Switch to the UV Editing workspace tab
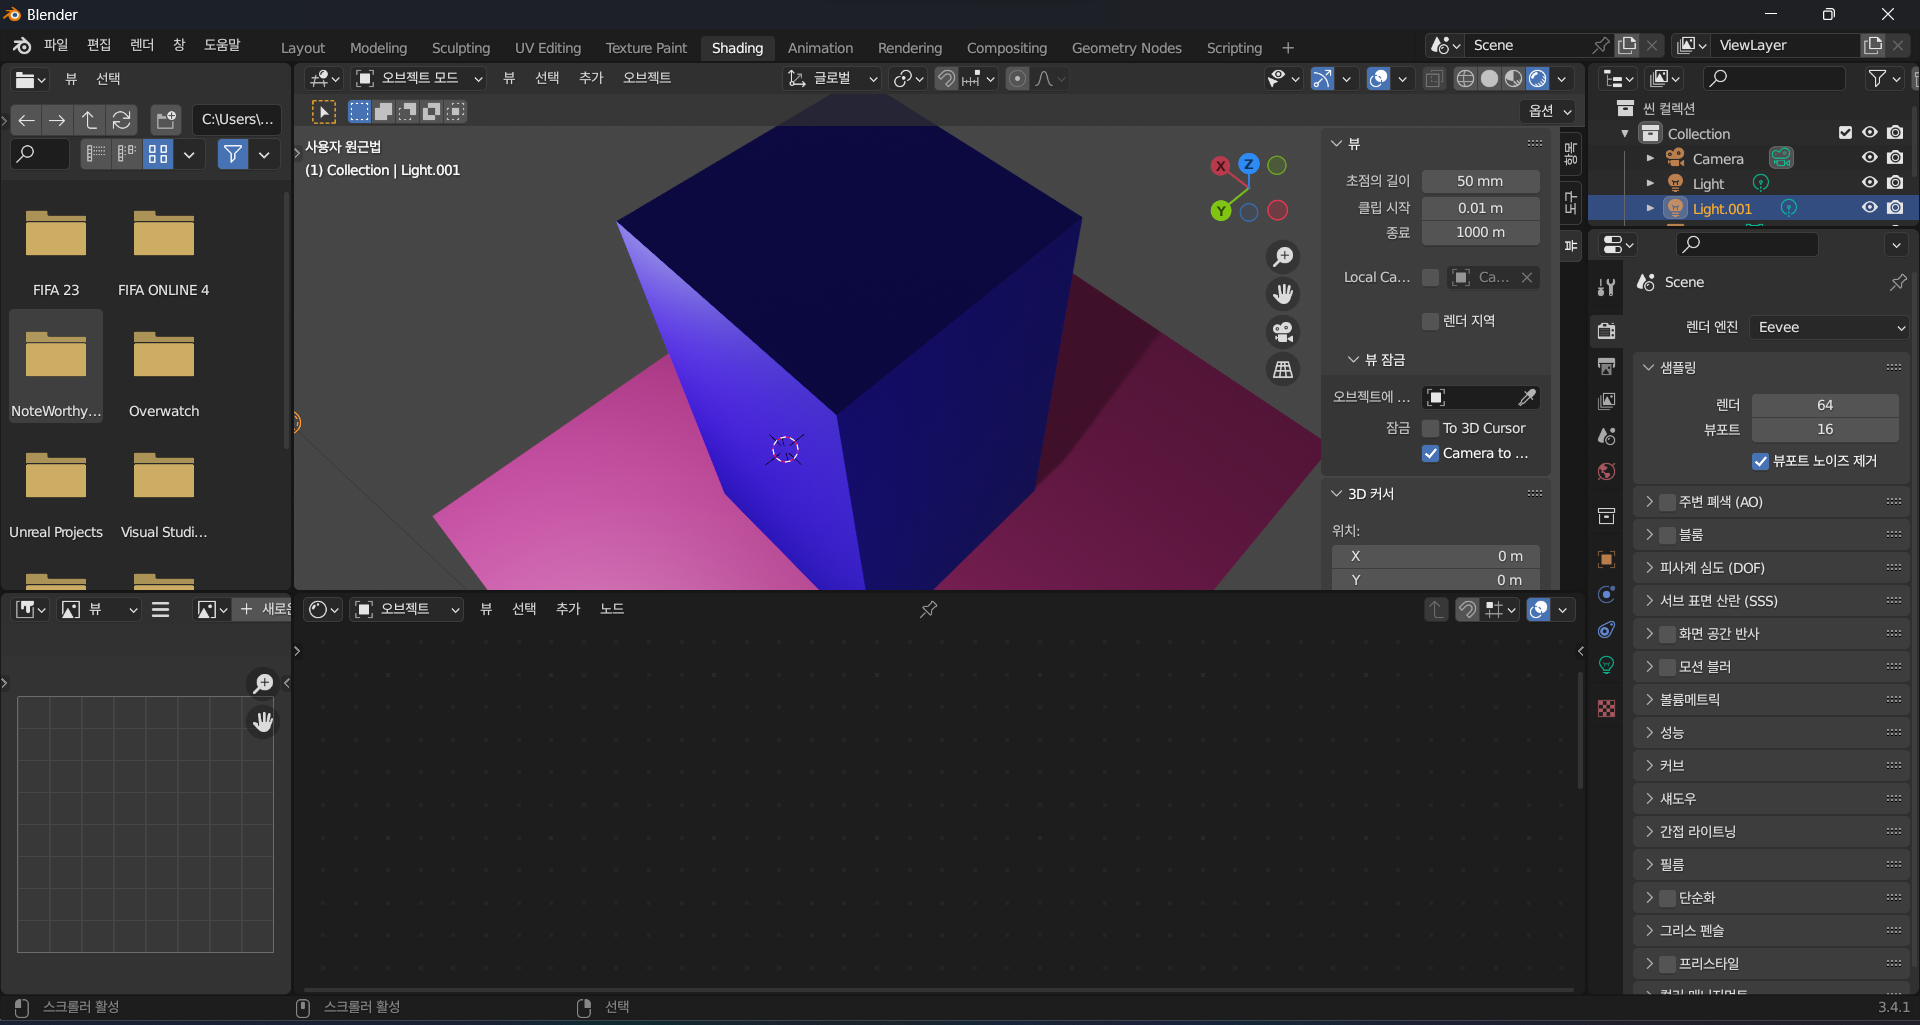1920x1025 pixels. 548,48
